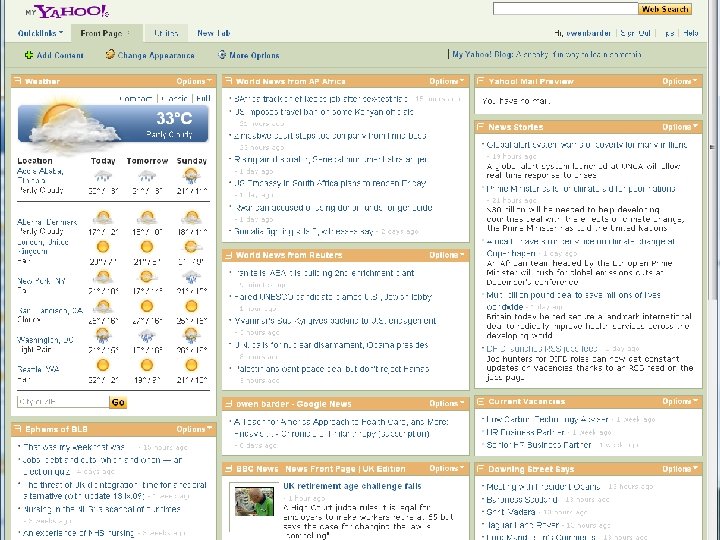Viewport: 720px width, 540px height.
Task: Click Seattle's Sunday sunny icon
Action: (191, 366)
